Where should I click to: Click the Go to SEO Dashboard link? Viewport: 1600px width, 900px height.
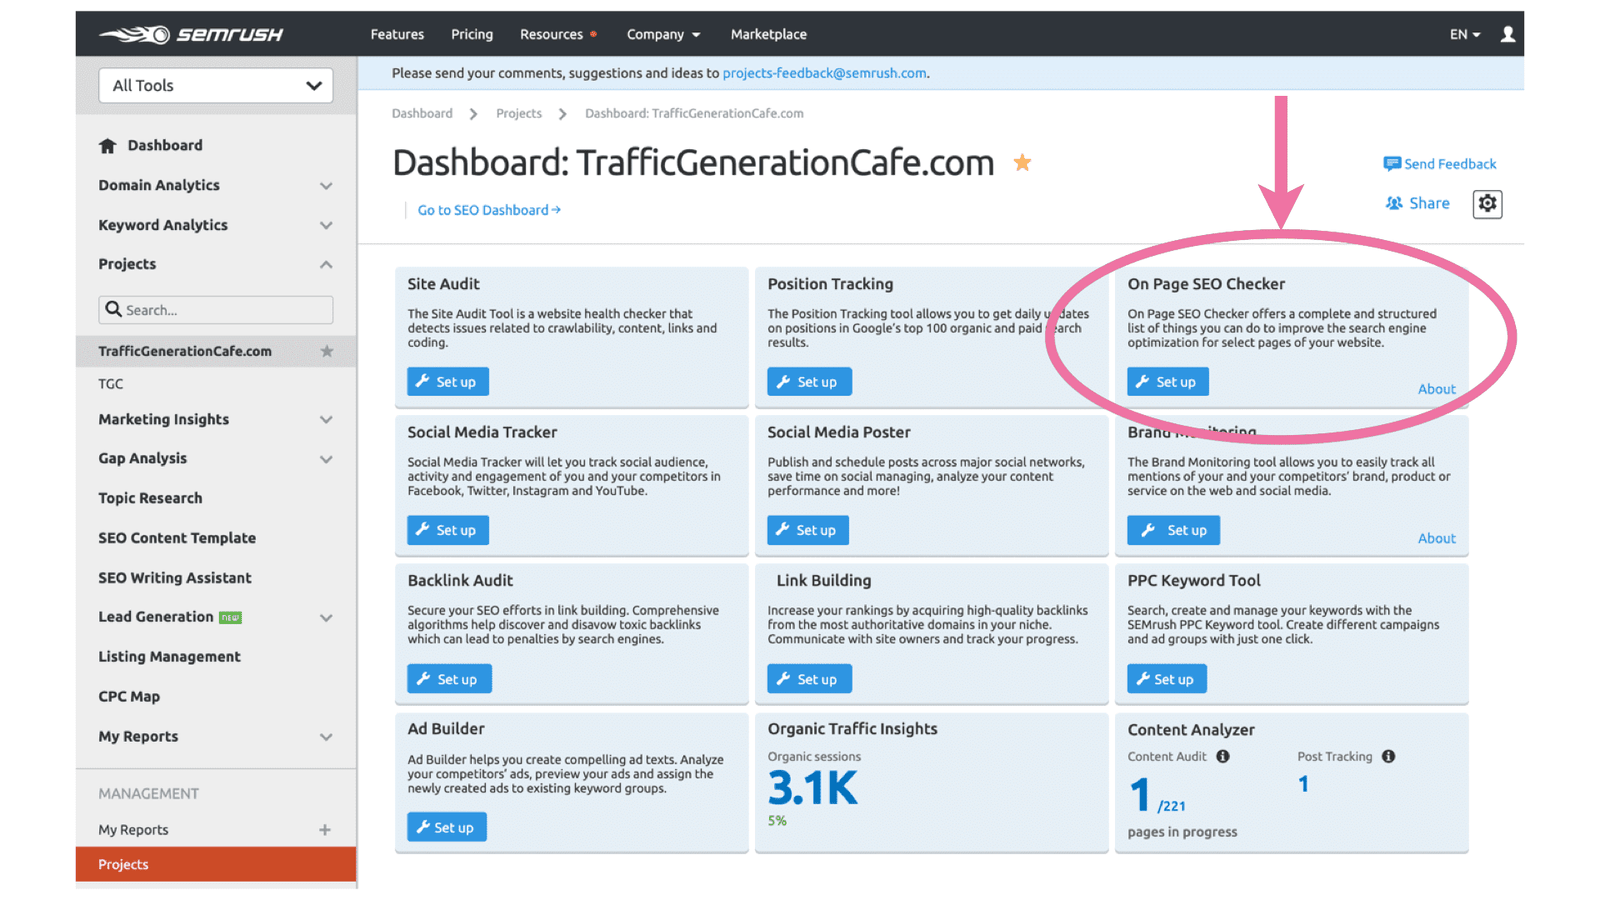pos(487,209)
